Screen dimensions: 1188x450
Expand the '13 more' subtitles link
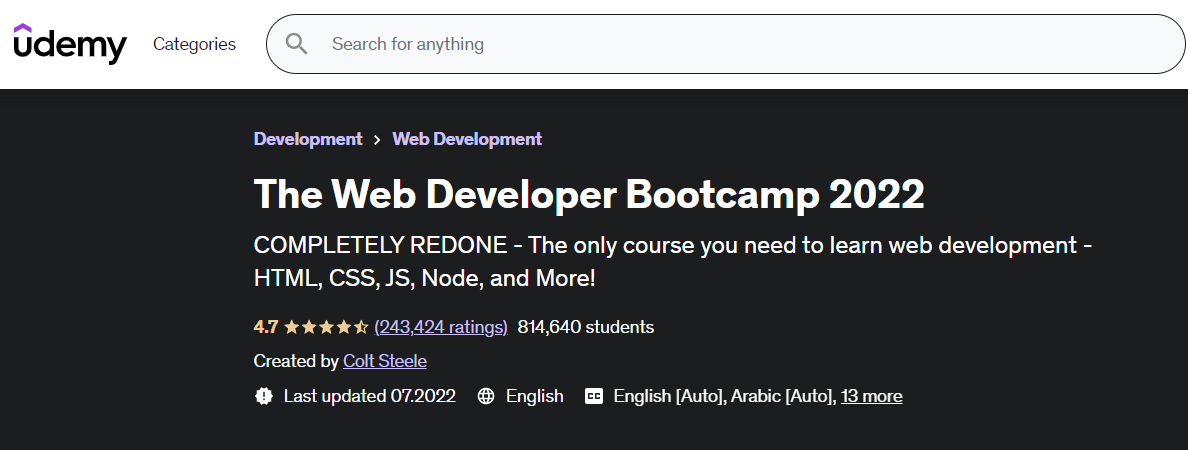871,395
